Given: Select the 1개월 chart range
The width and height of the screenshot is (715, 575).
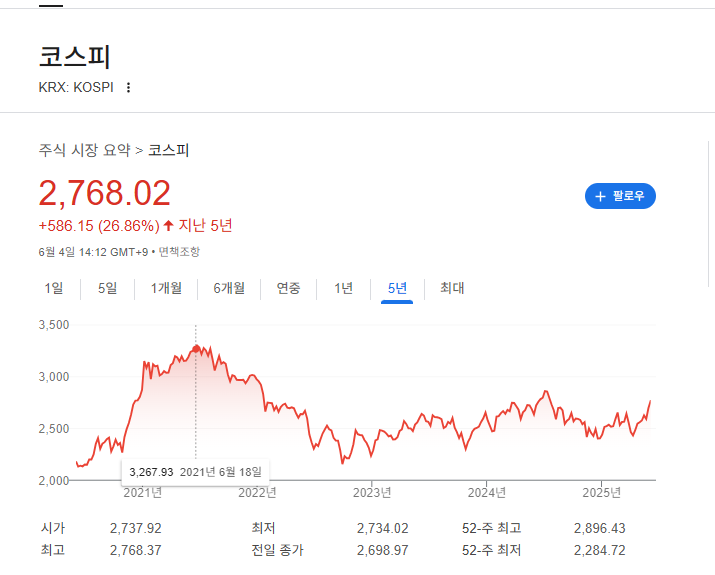Looking at the screenshot, I should click(x=166, y=288).
